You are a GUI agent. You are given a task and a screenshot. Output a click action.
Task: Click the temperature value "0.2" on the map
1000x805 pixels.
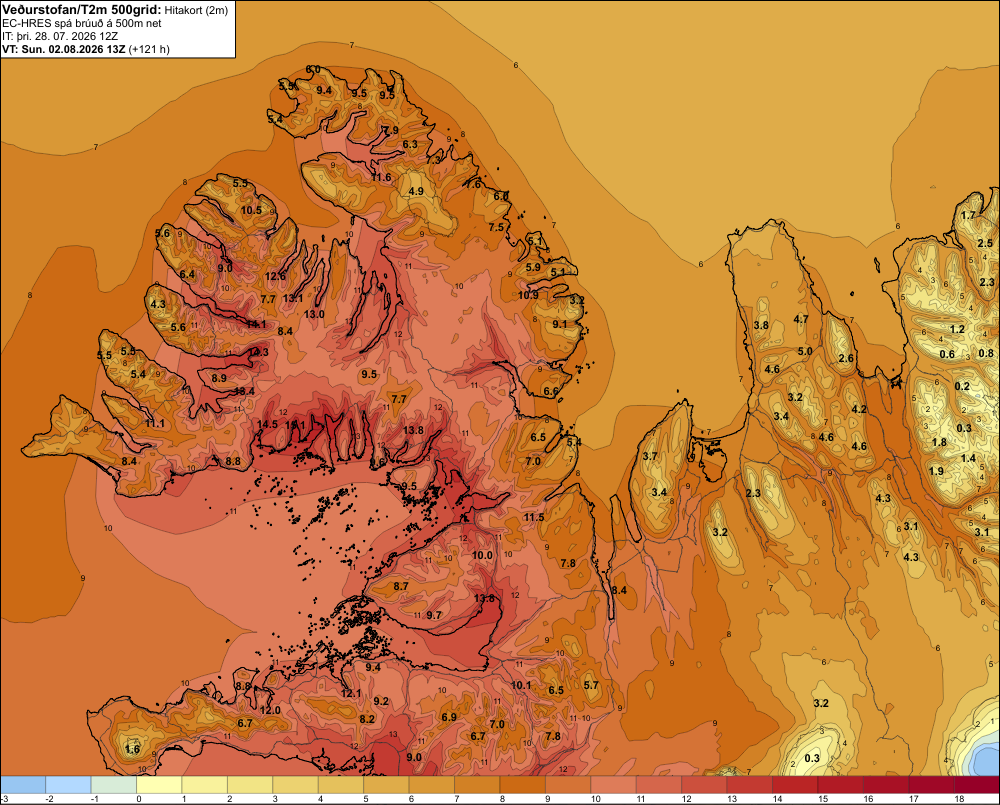click(962, 386)
